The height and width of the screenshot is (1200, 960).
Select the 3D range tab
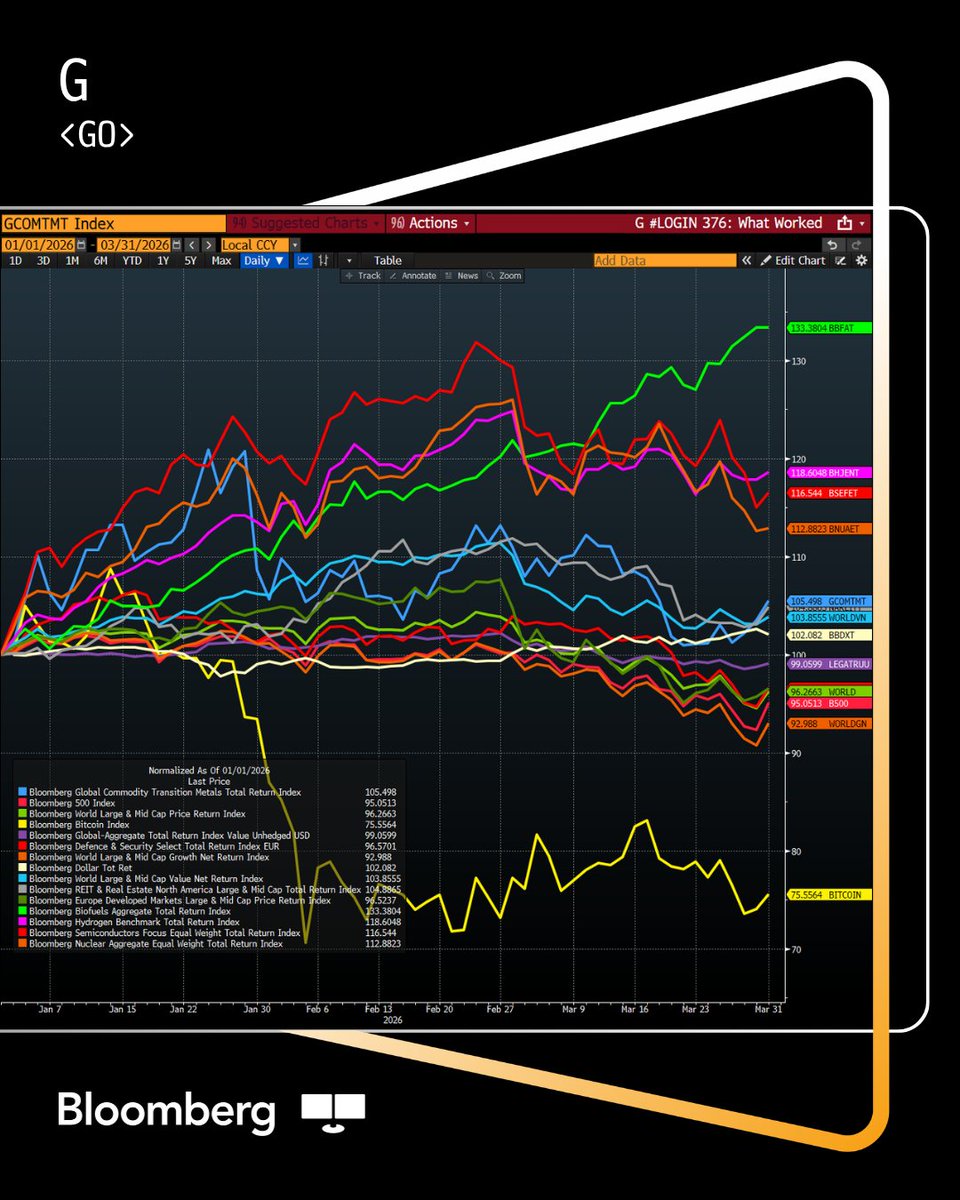[x=43, y=260]
